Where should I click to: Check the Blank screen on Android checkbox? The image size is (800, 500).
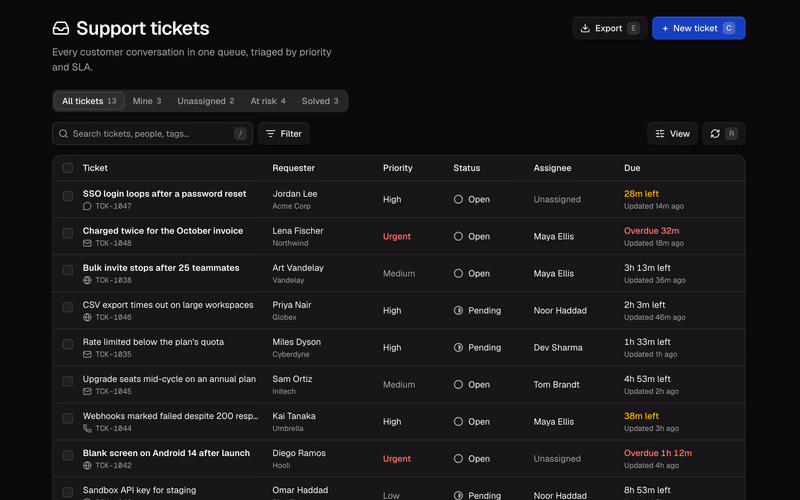click(67, 455)
